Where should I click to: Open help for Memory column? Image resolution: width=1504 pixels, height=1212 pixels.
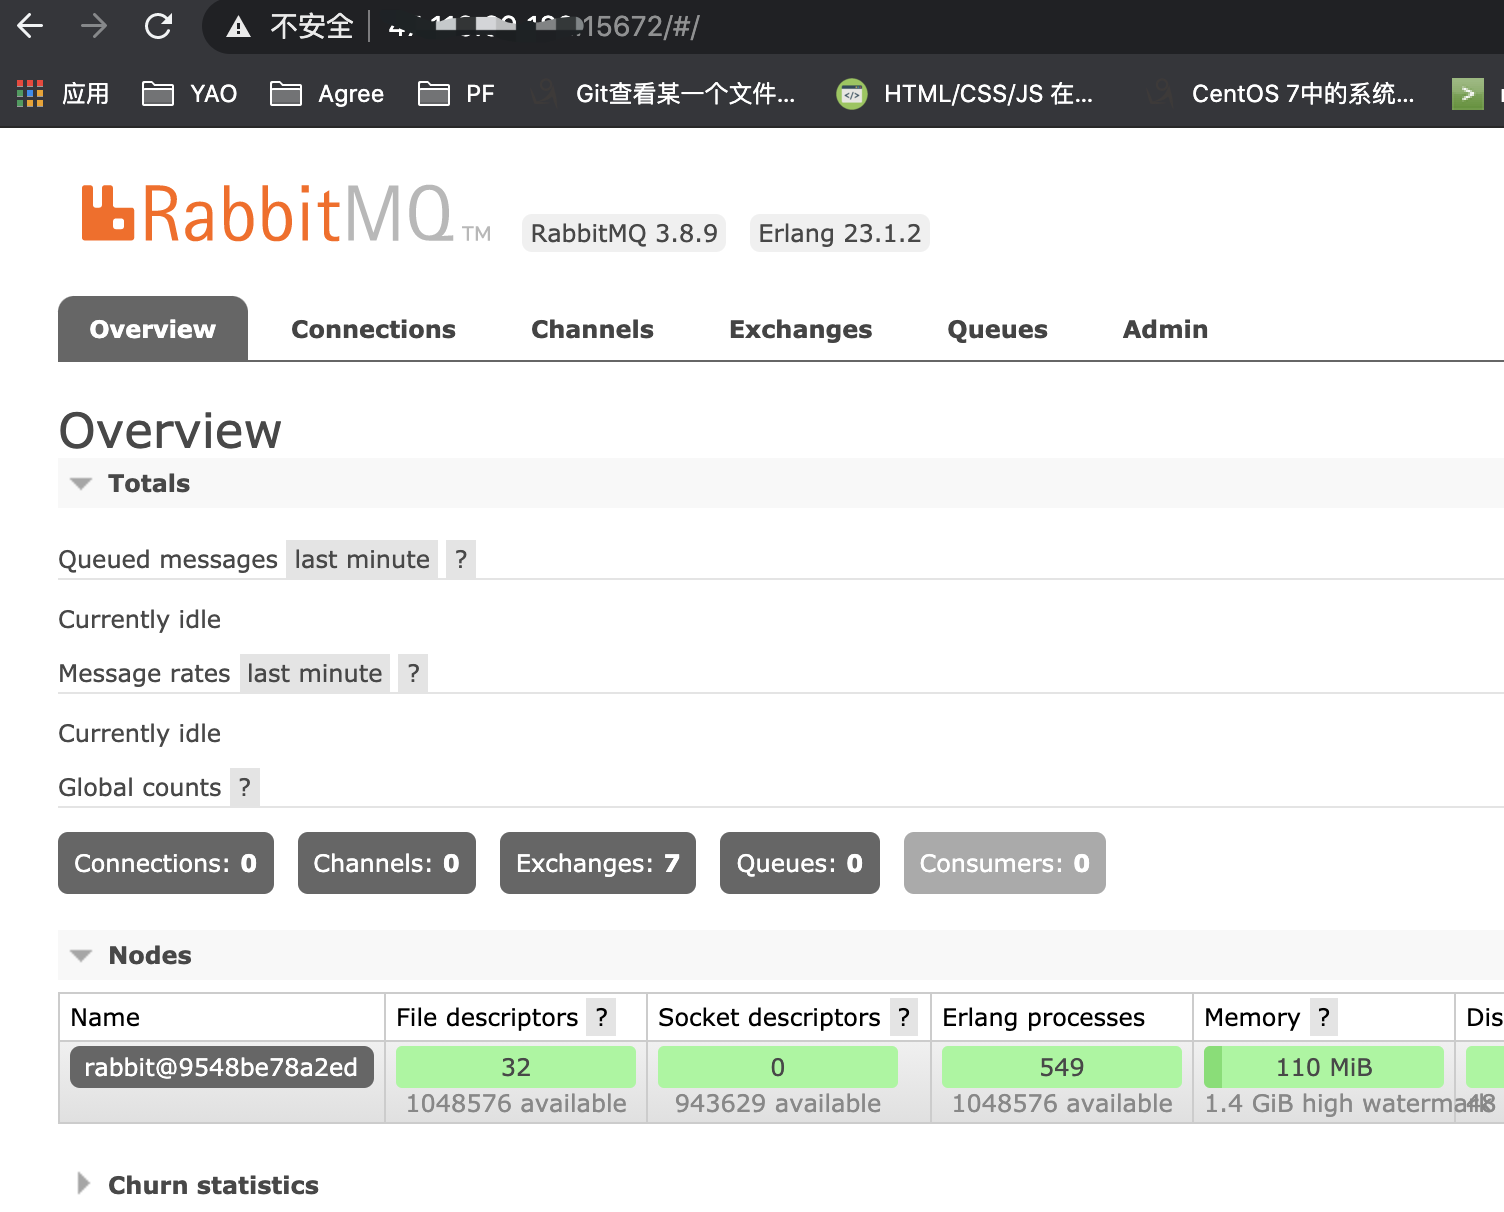tap(1323, 1017)
